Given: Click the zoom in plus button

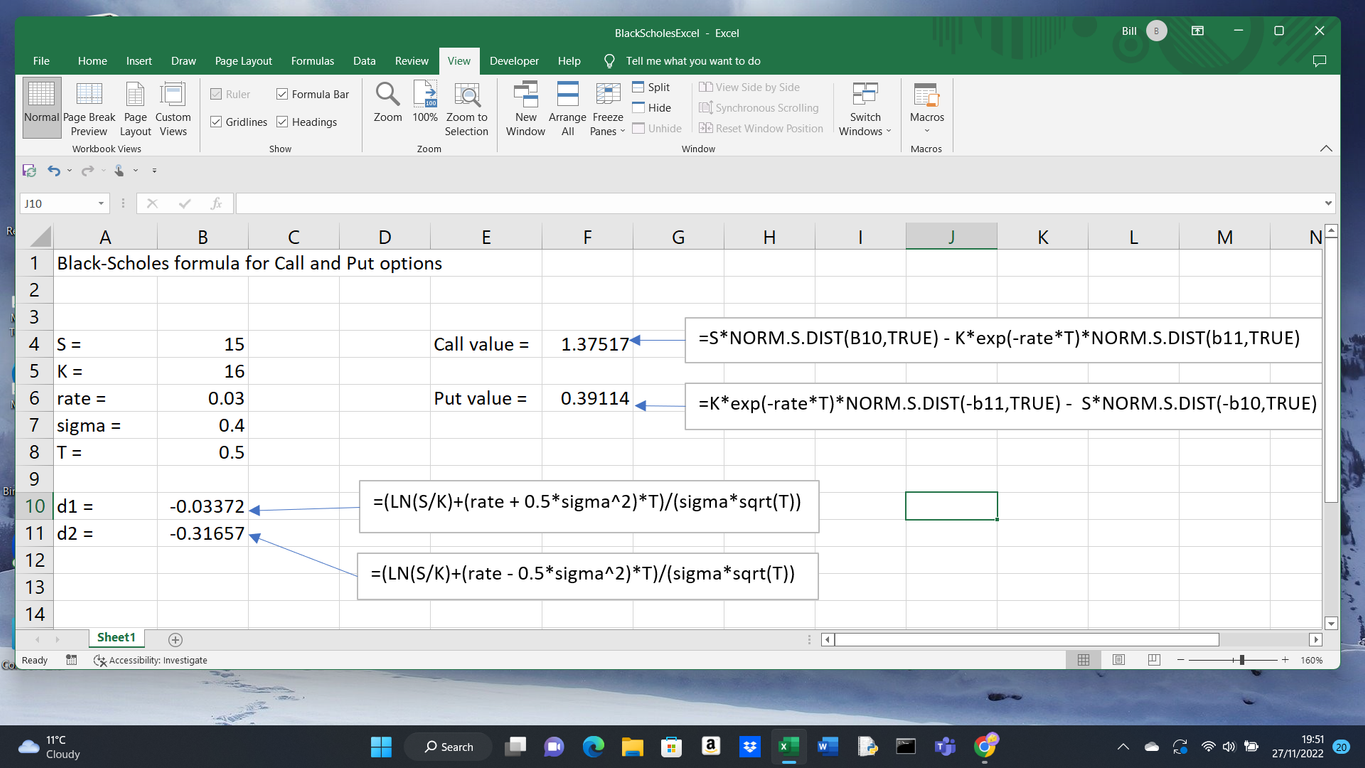Looking at the screenshot, I should 1285,660.
